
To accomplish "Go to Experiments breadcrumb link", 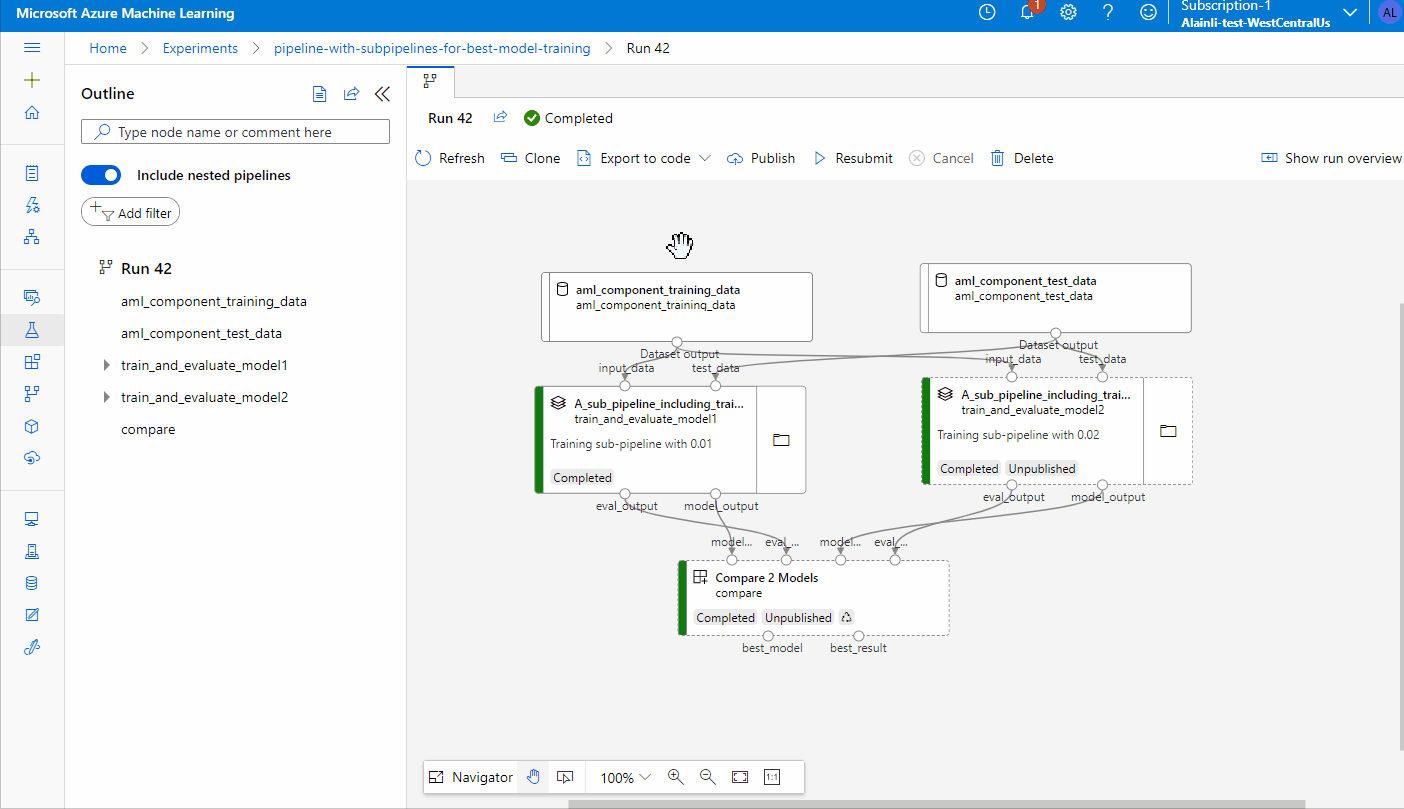I will [200, 48].
